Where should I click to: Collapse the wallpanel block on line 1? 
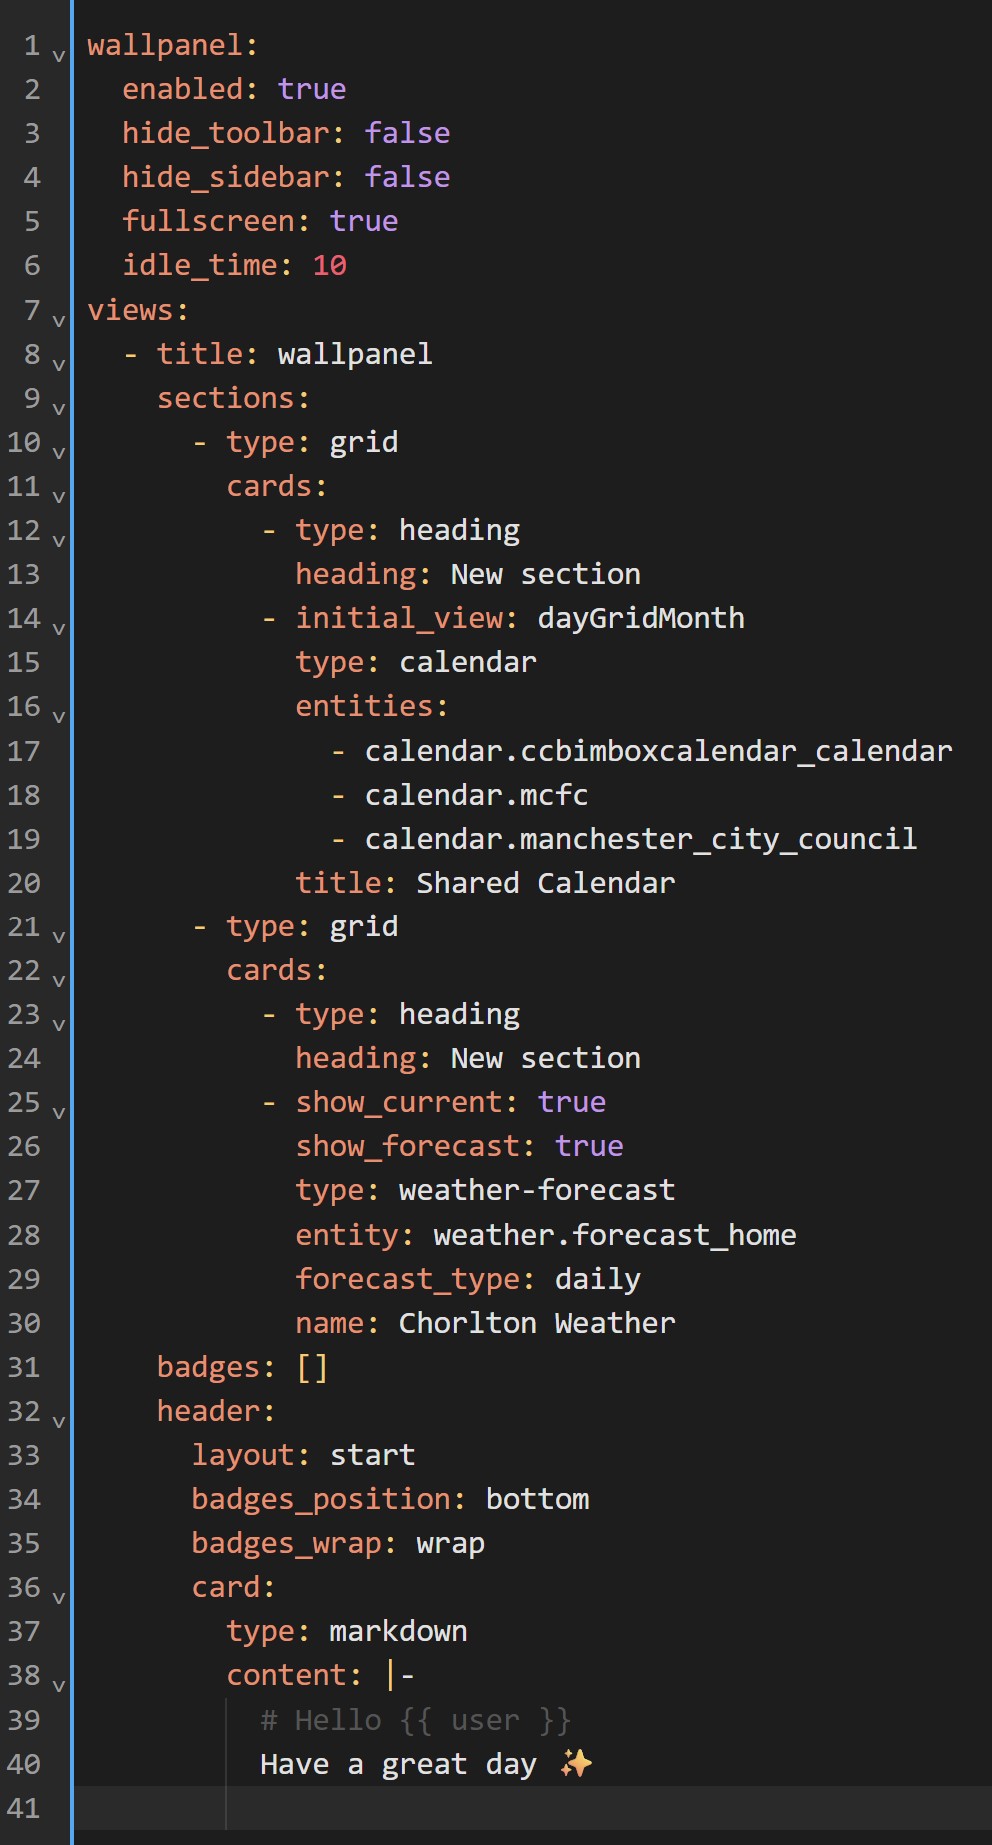click(x=59, y=56)
